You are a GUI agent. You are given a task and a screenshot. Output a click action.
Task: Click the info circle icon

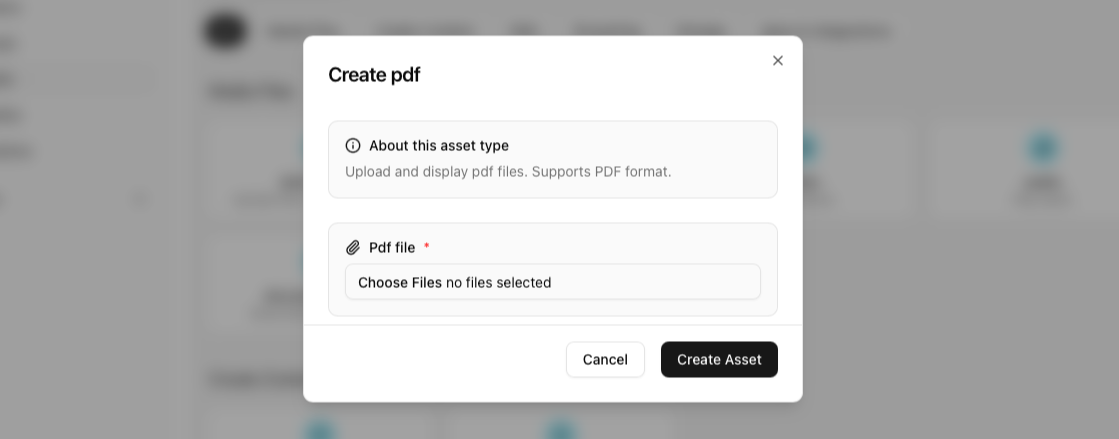pyautogui.click(x=353, y=146)
